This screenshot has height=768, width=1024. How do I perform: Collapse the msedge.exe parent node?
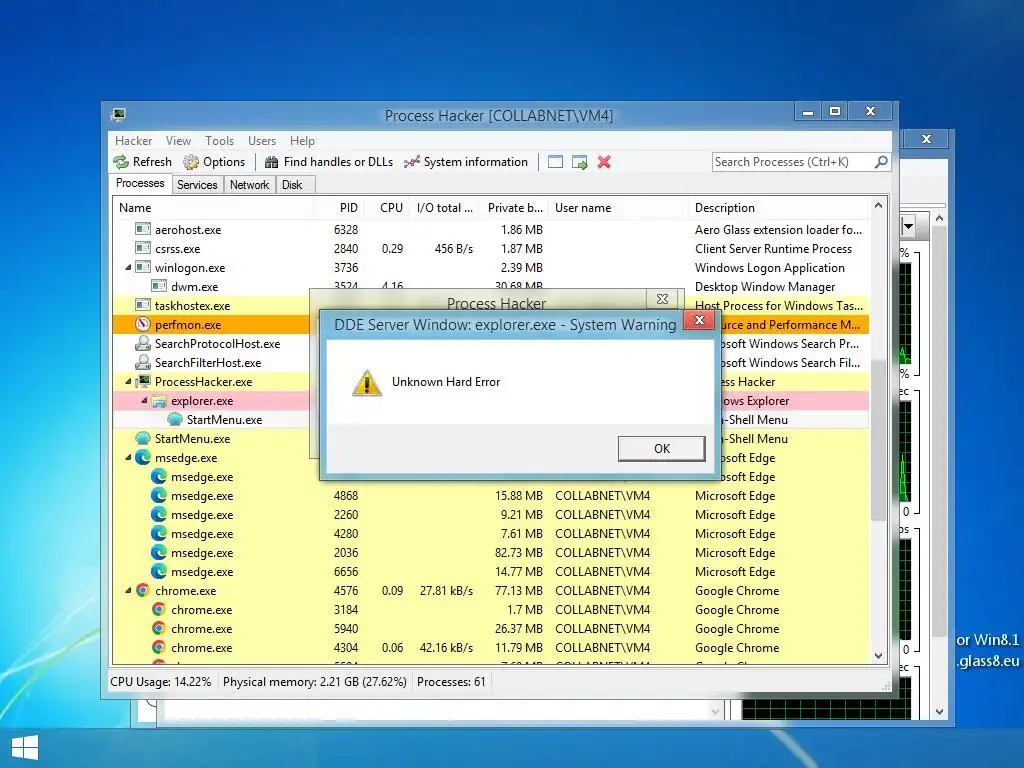click(128, 458)
